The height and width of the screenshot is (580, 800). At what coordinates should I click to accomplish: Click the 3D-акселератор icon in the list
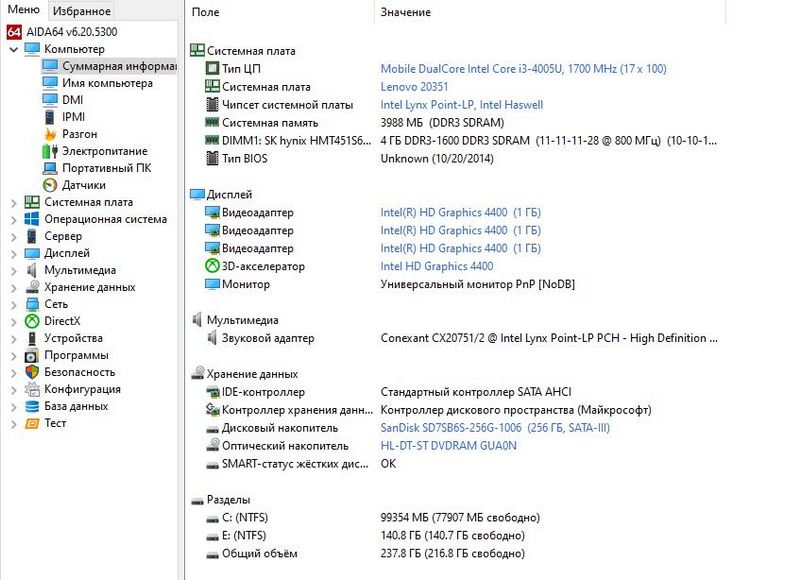point(212,267)
